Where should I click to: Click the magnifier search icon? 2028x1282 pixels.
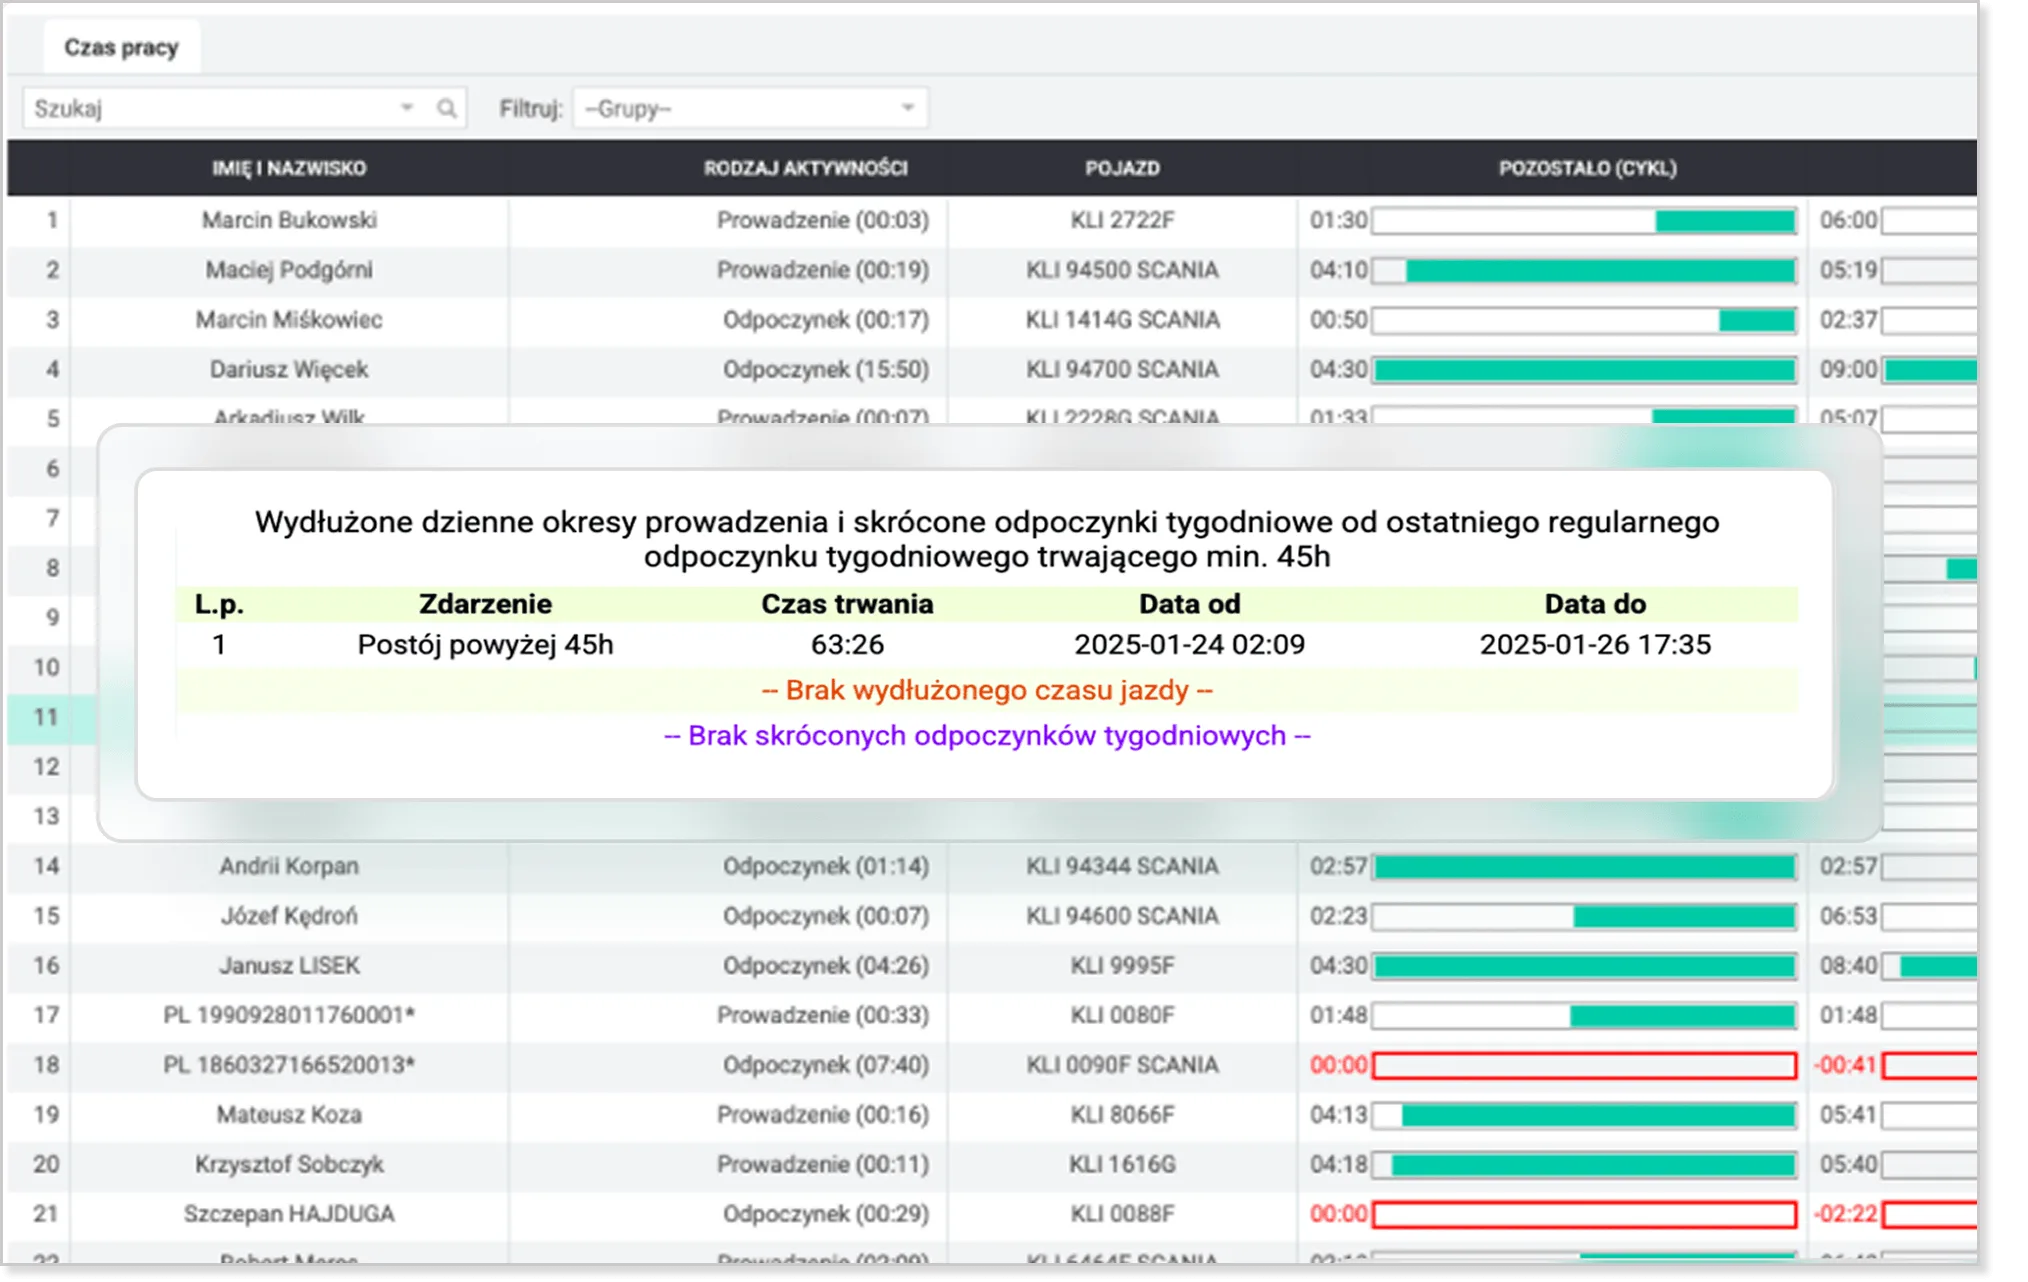coord(447,108)
